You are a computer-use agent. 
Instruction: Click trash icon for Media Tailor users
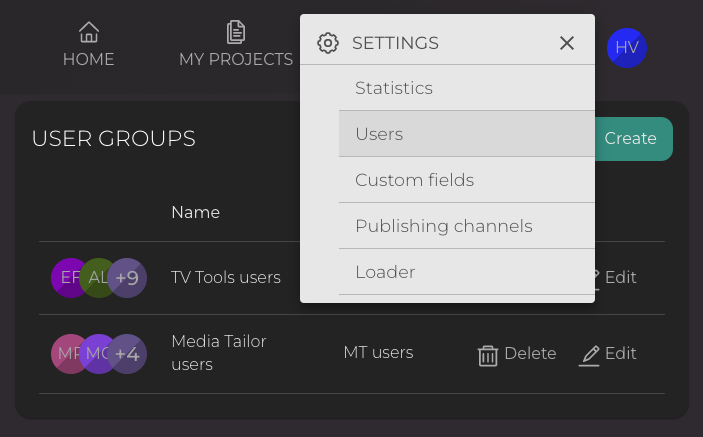(x=488, y=354)
